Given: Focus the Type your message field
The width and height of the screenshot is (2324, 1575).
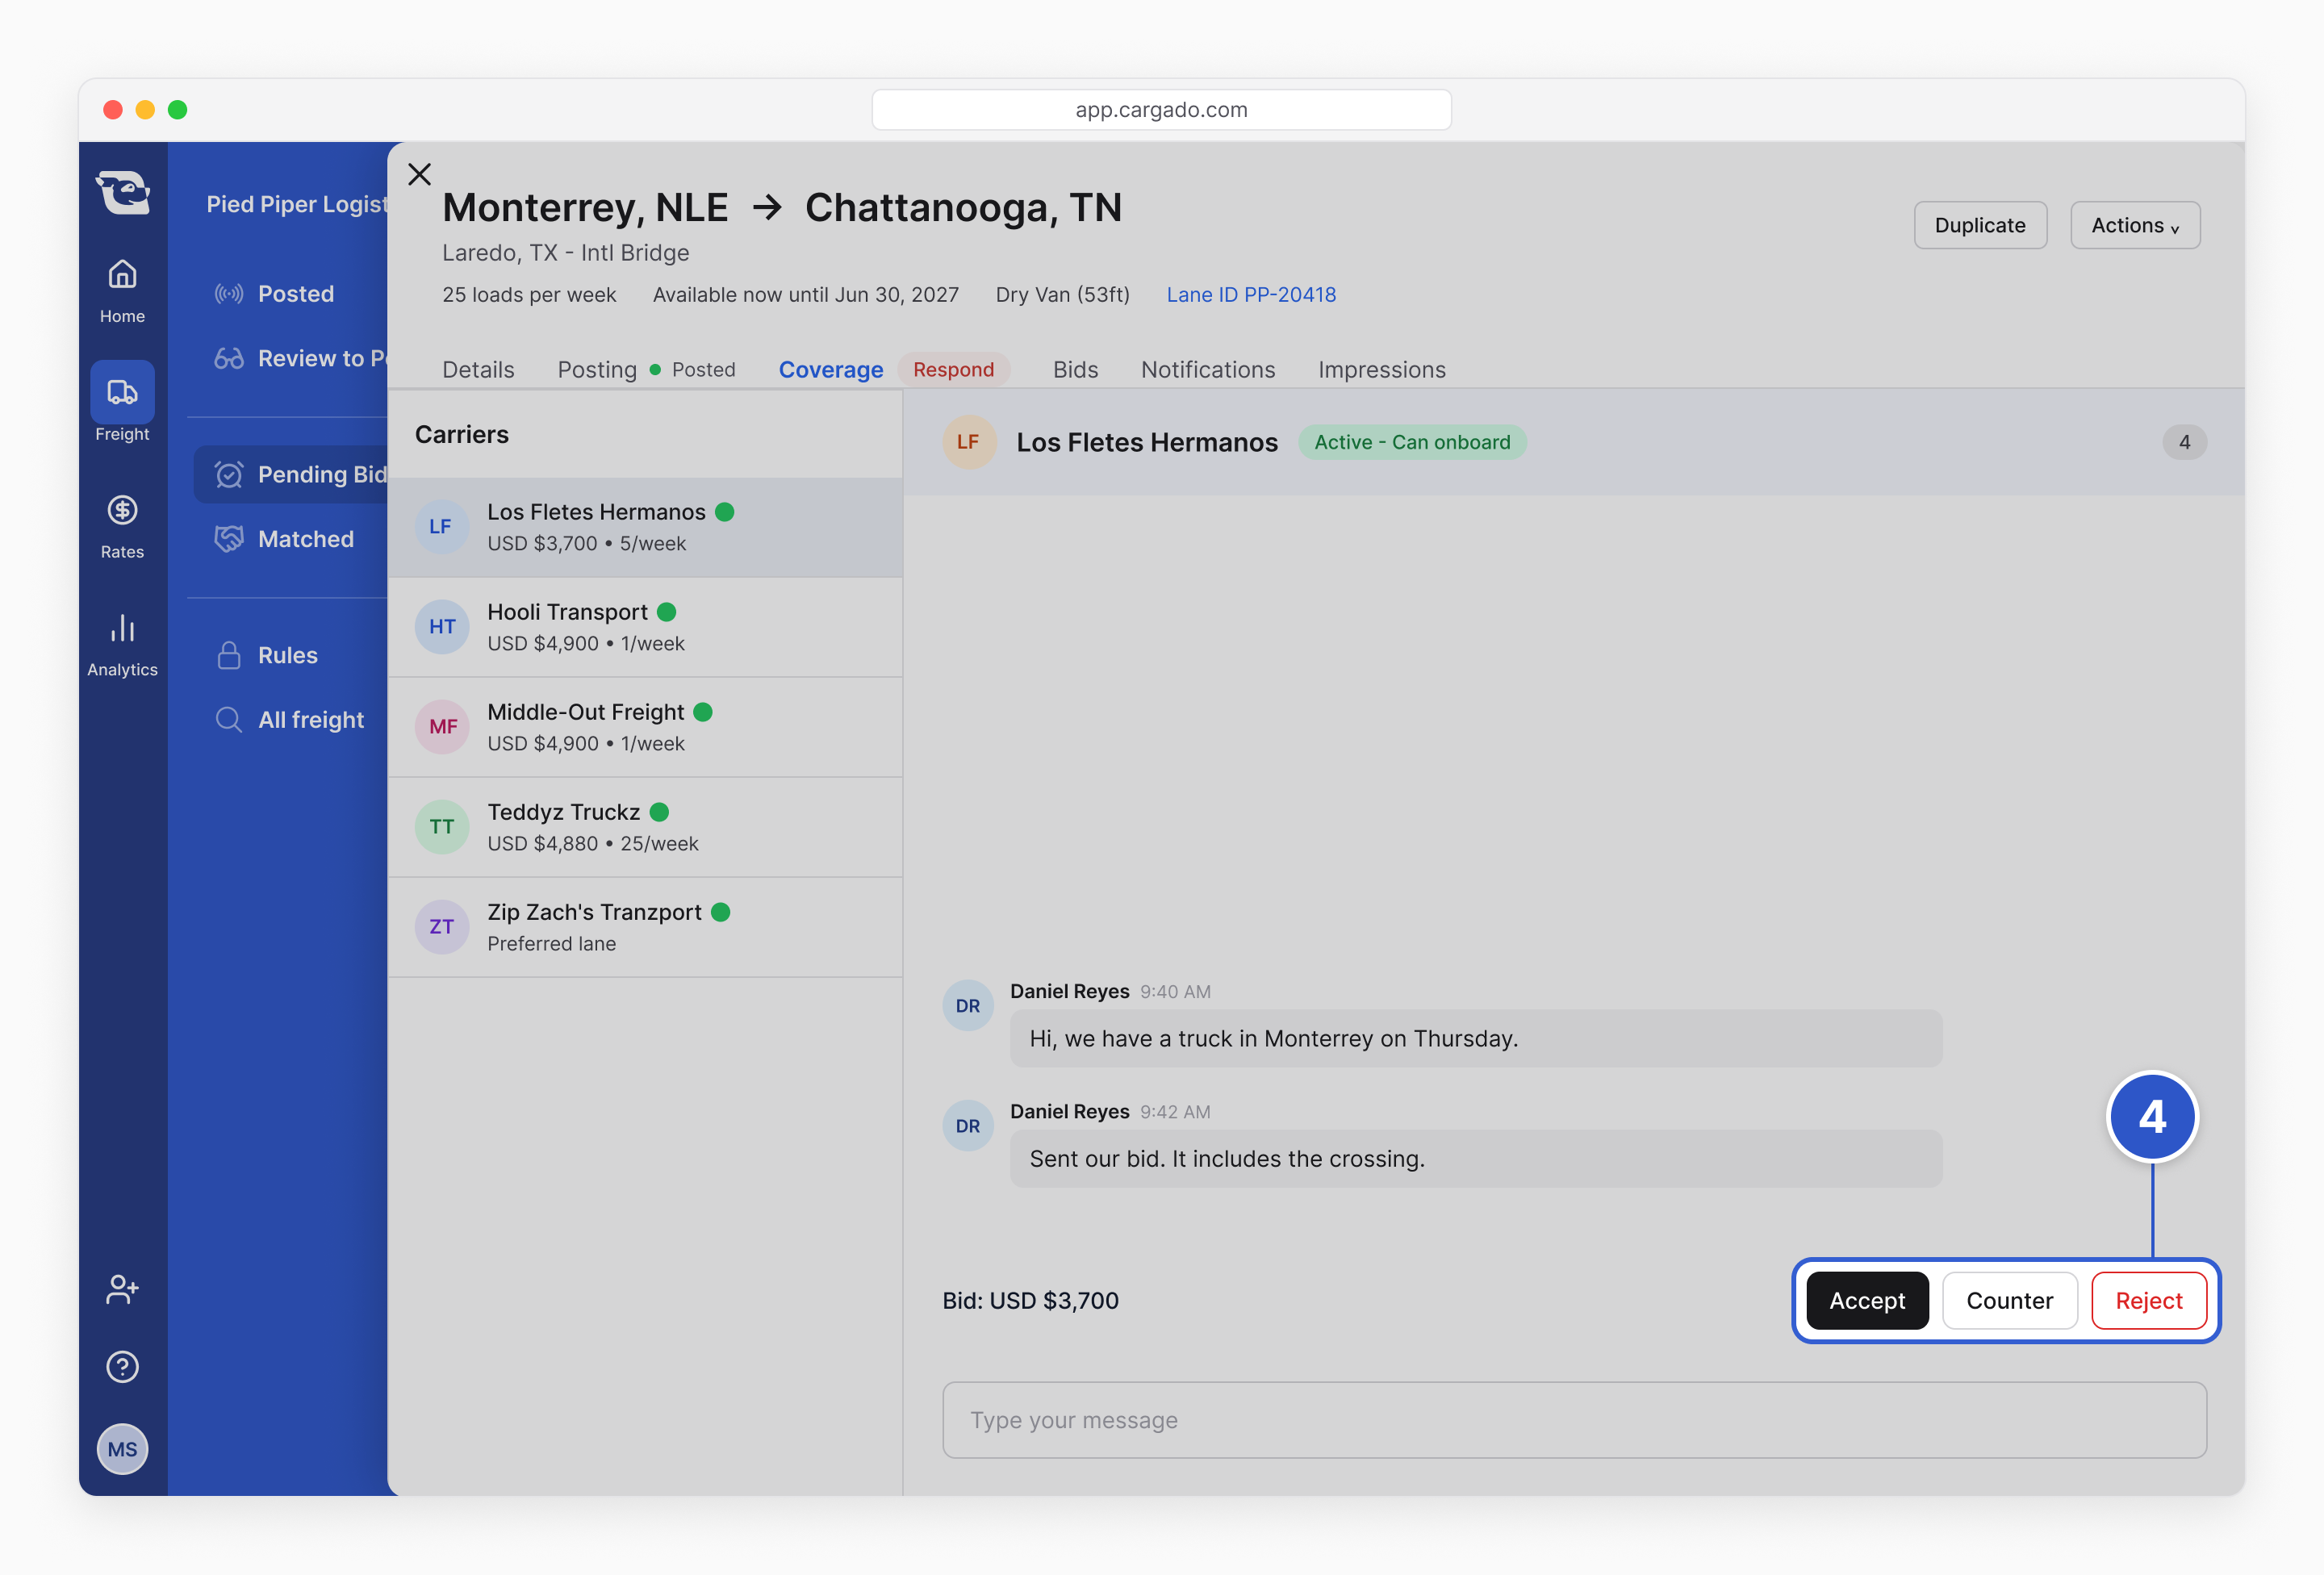Looking at the screenshot, I should click(x=1574, y=1420).
